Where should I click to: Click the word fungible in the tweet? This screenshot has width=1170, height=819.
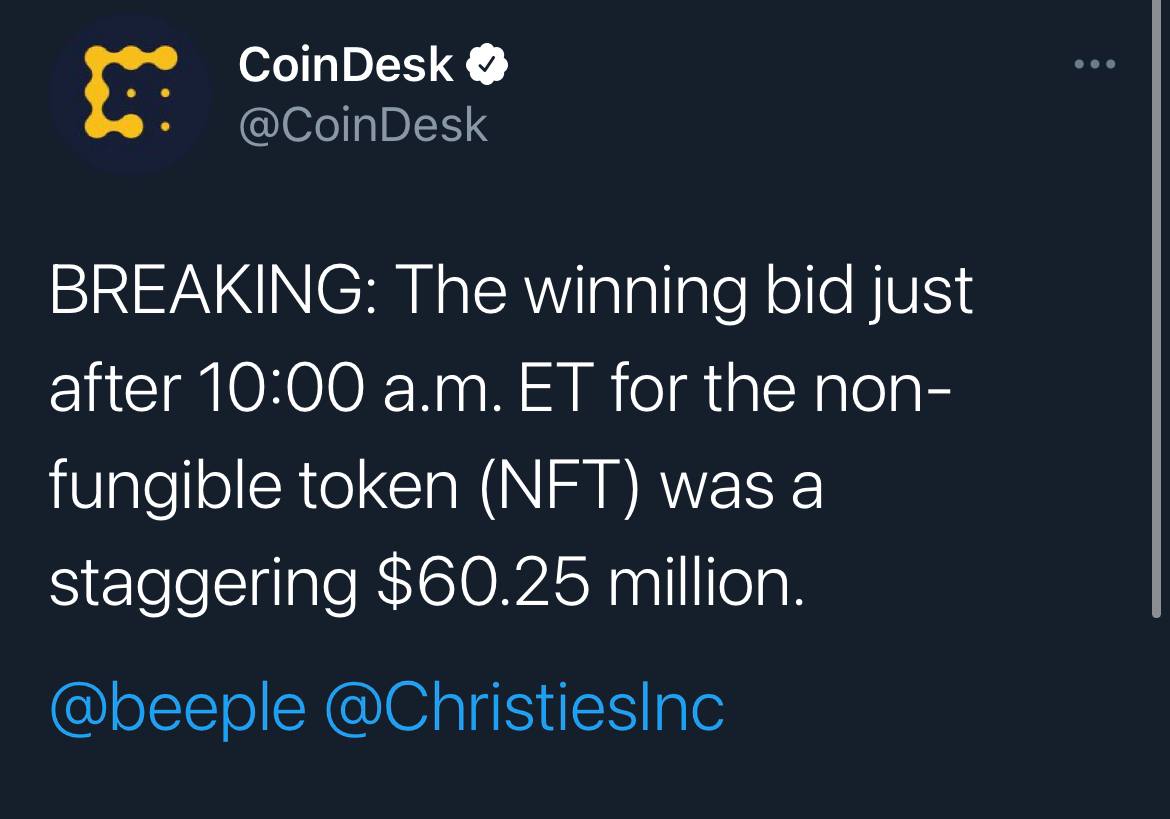pos(165,487)
